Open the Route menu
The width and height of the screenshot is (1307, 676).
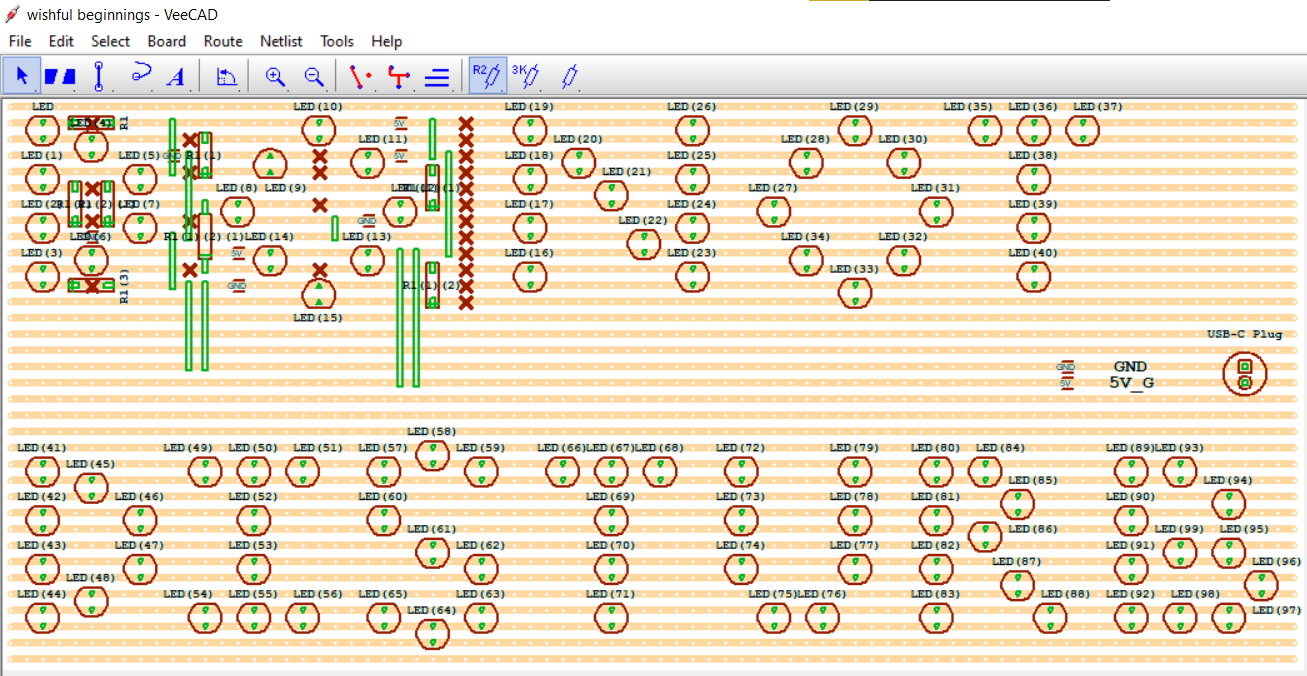tap(223, 41)
